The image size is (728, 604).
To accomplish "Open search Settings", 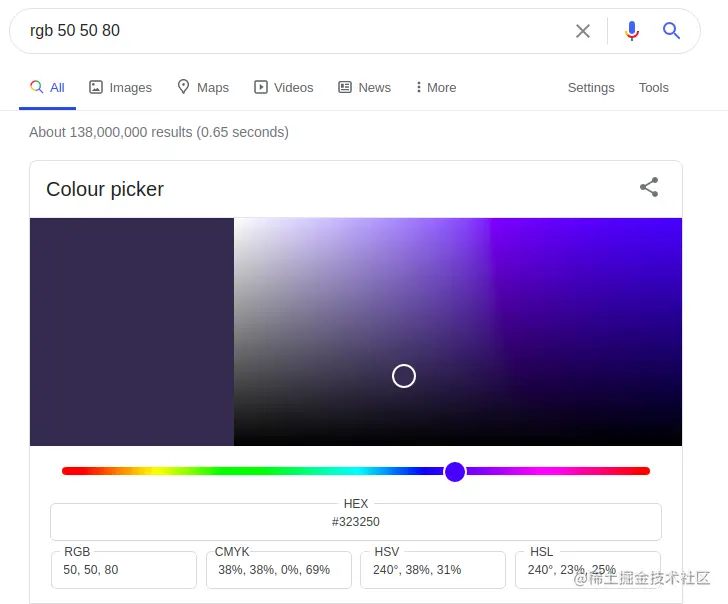I will [591, 87].
